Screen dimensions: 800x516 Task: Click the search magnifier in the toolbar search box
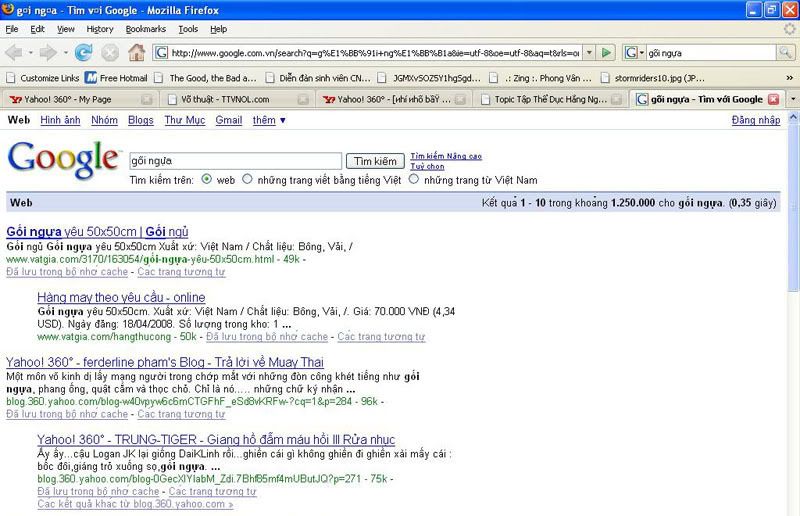785,53
